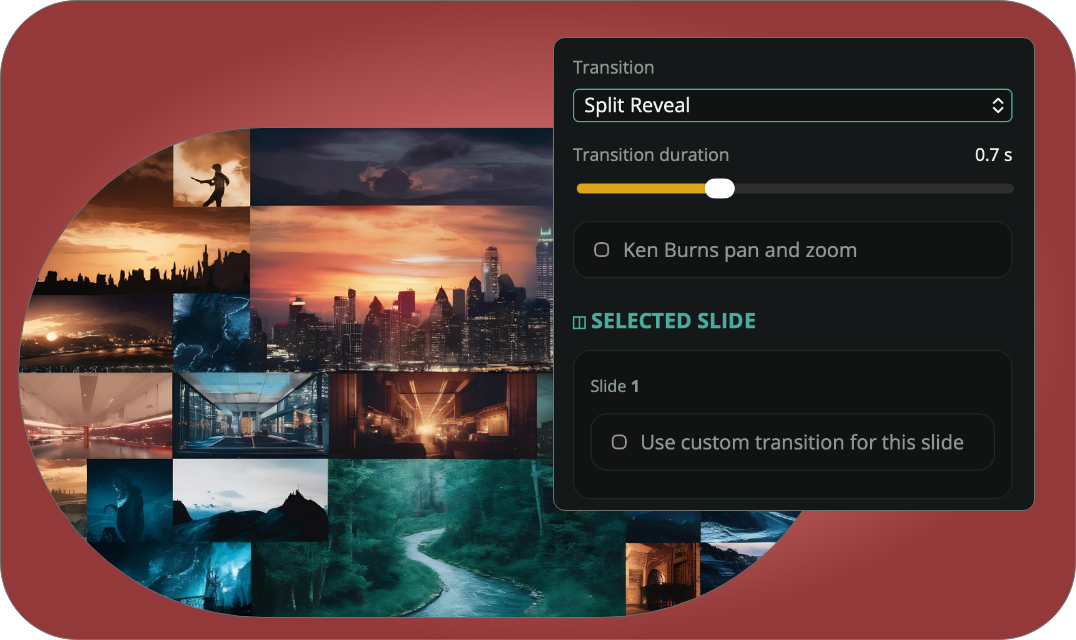
Task: Select the ornate arched doorway image
Action: 663,578
